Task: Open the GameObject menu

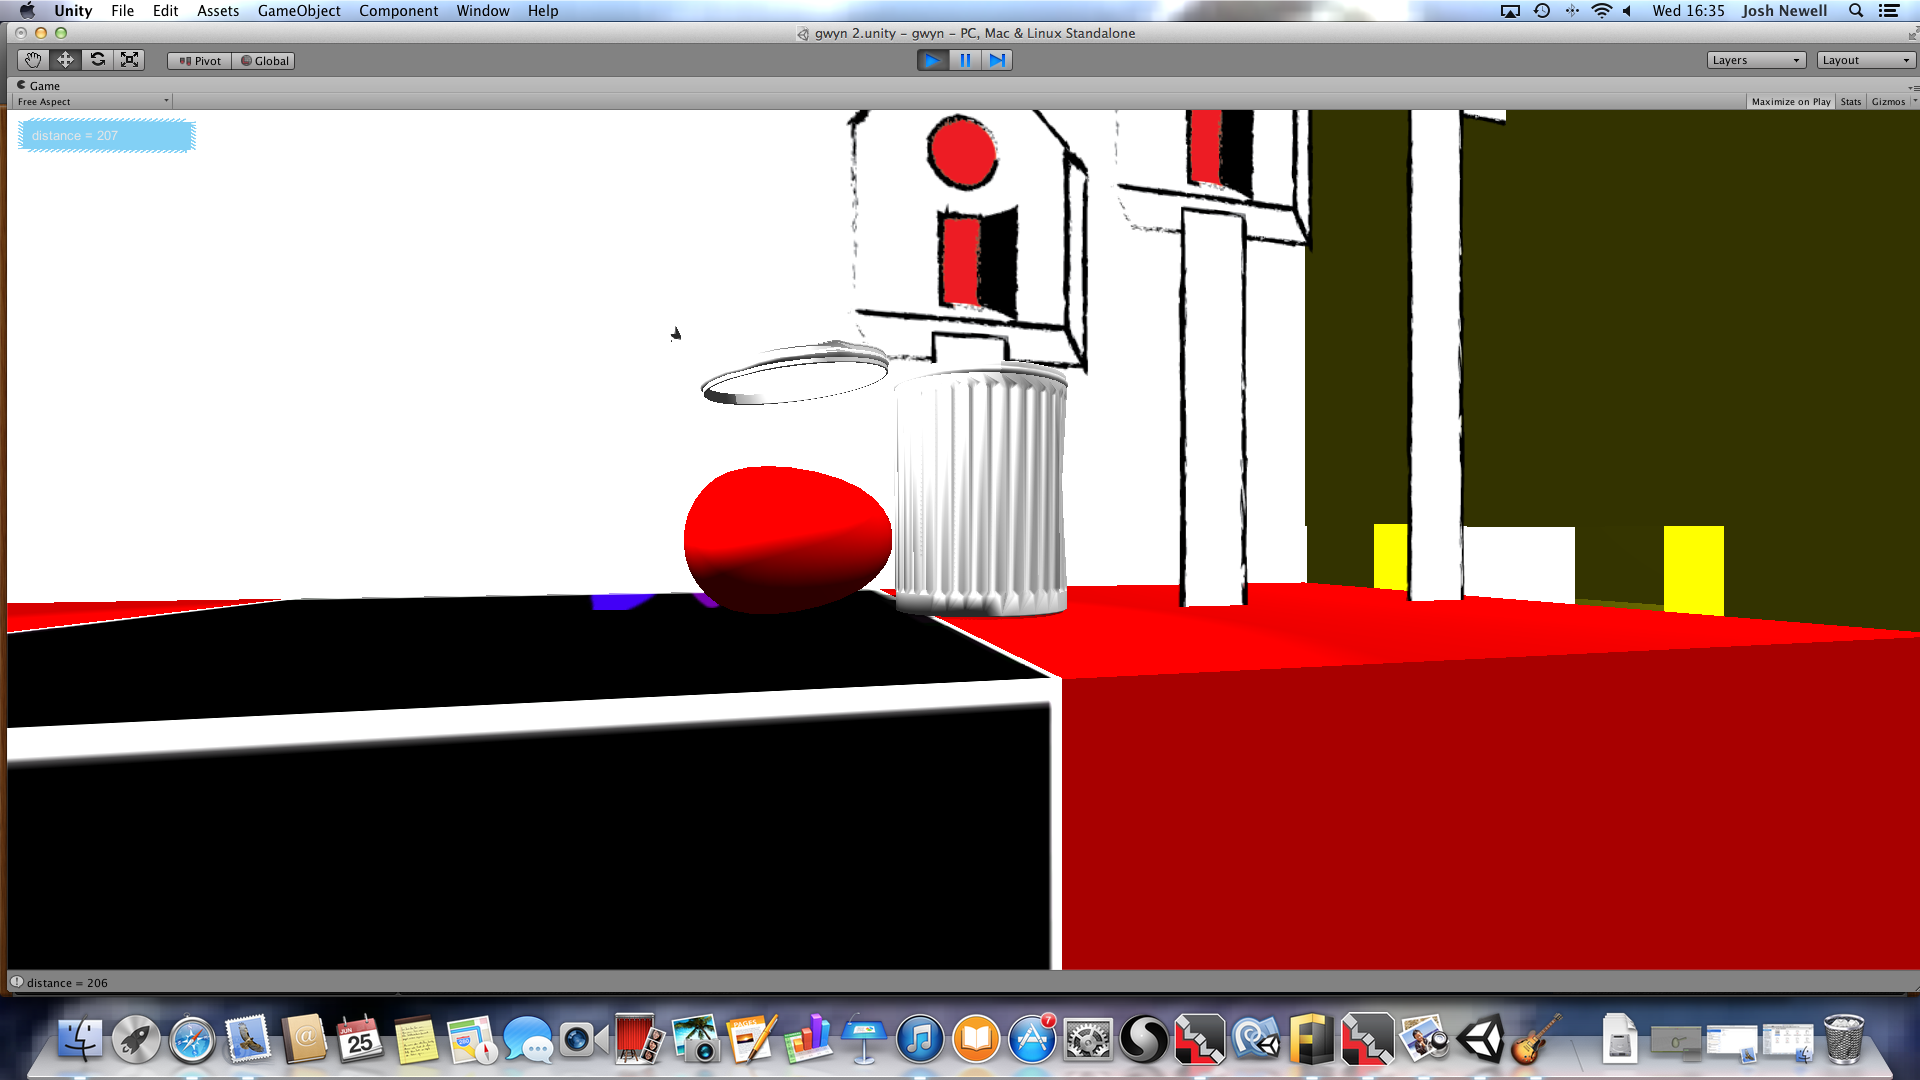Action: (x=298, y=11)
